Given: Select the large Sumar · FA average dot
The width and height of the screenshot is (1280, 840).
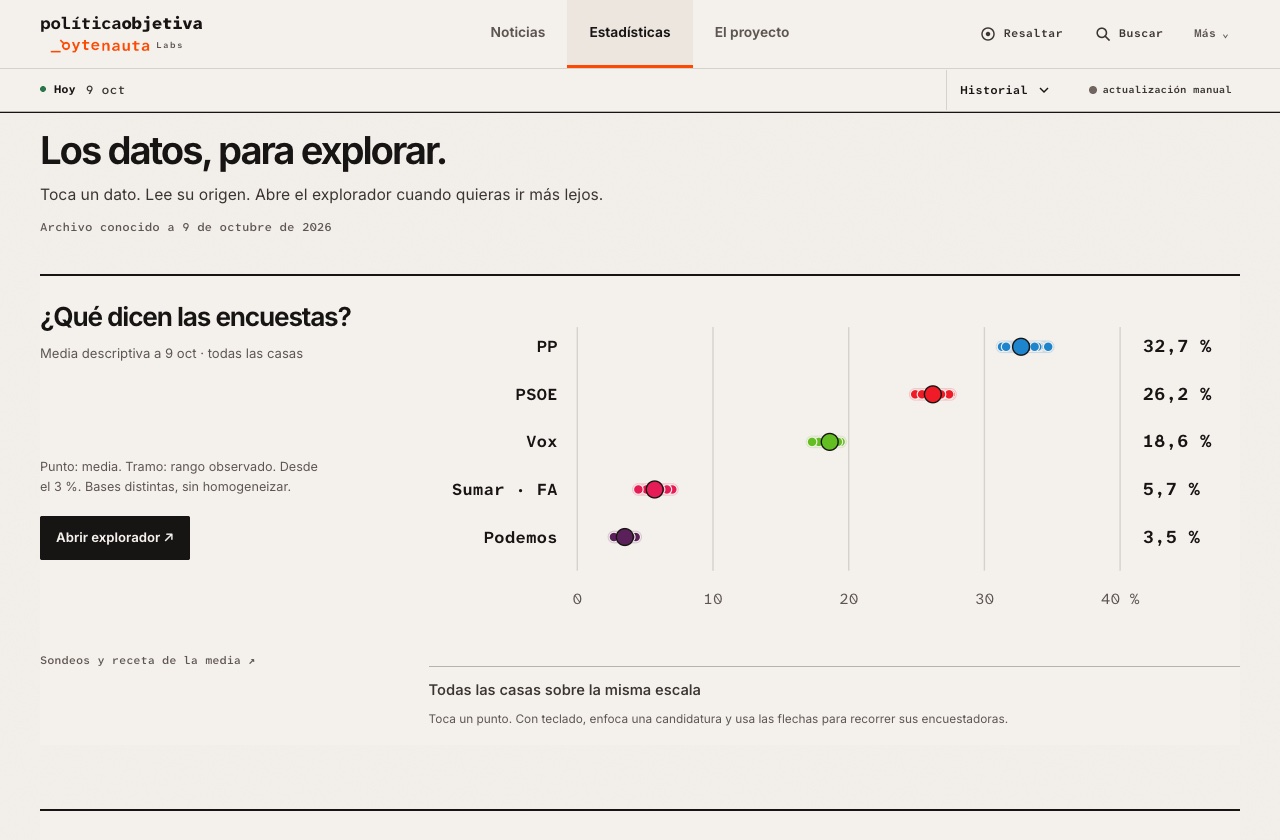Looking at the screenshot, I should pos(655,489).
